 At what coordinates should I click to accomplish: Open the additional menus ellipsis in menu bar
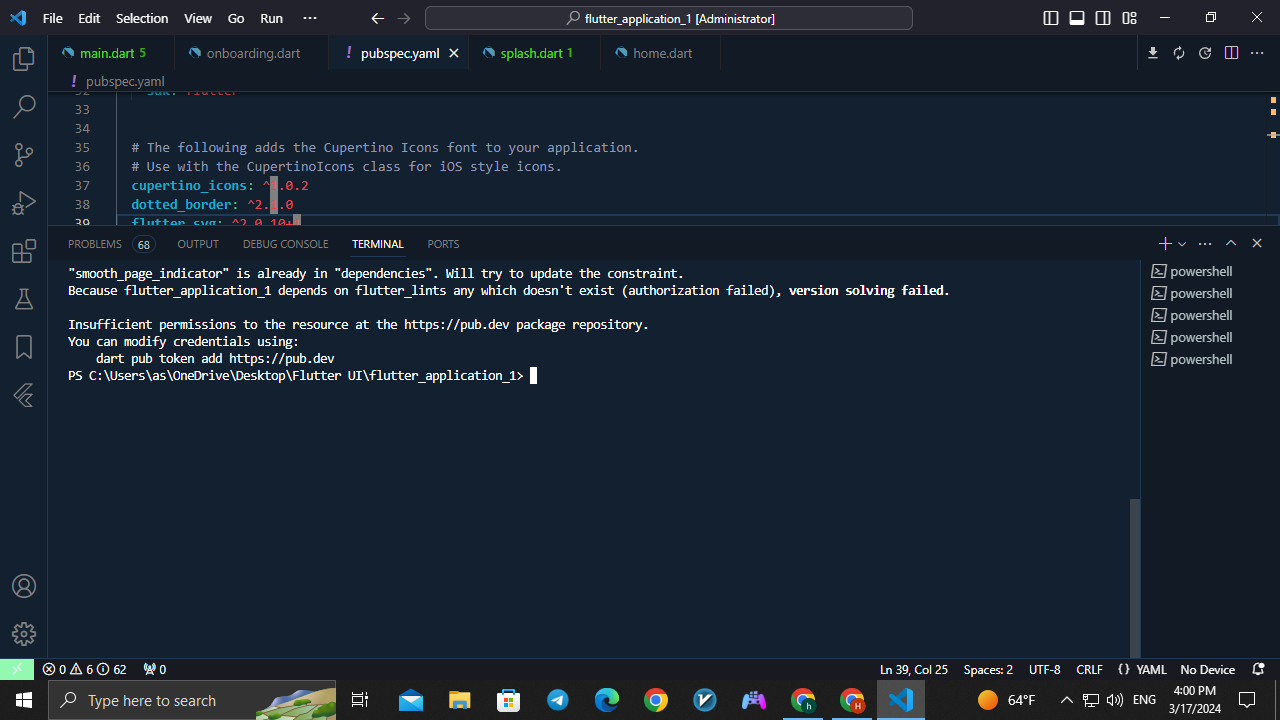click(x=309, y=18)
